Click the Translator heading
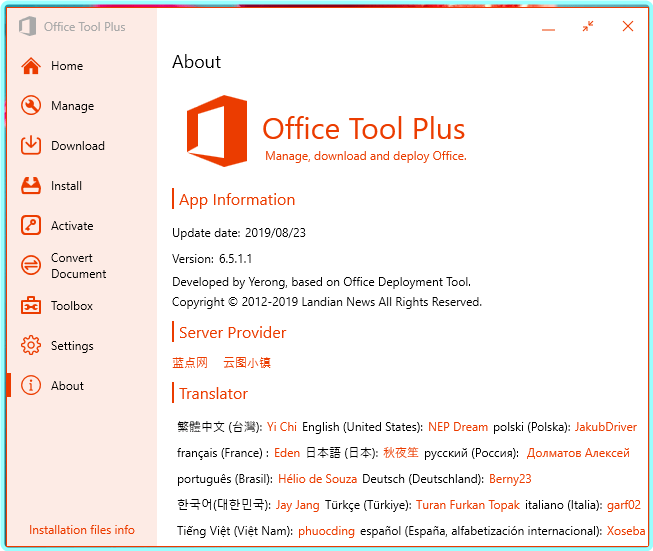This screenshot has width=653, height=551. tap(213, 394)
